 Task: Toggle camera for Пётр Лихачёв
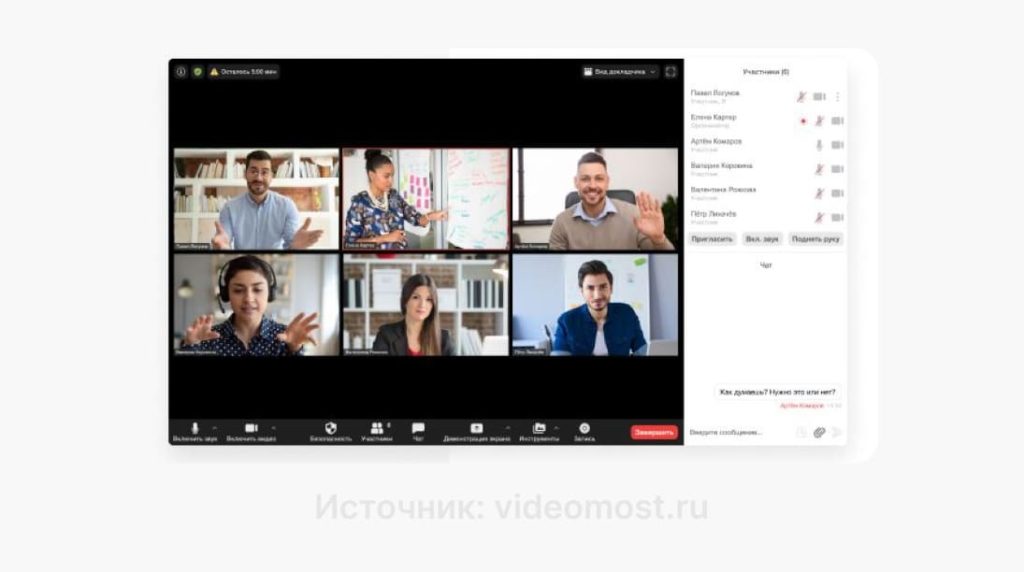(x=837, y=217)
